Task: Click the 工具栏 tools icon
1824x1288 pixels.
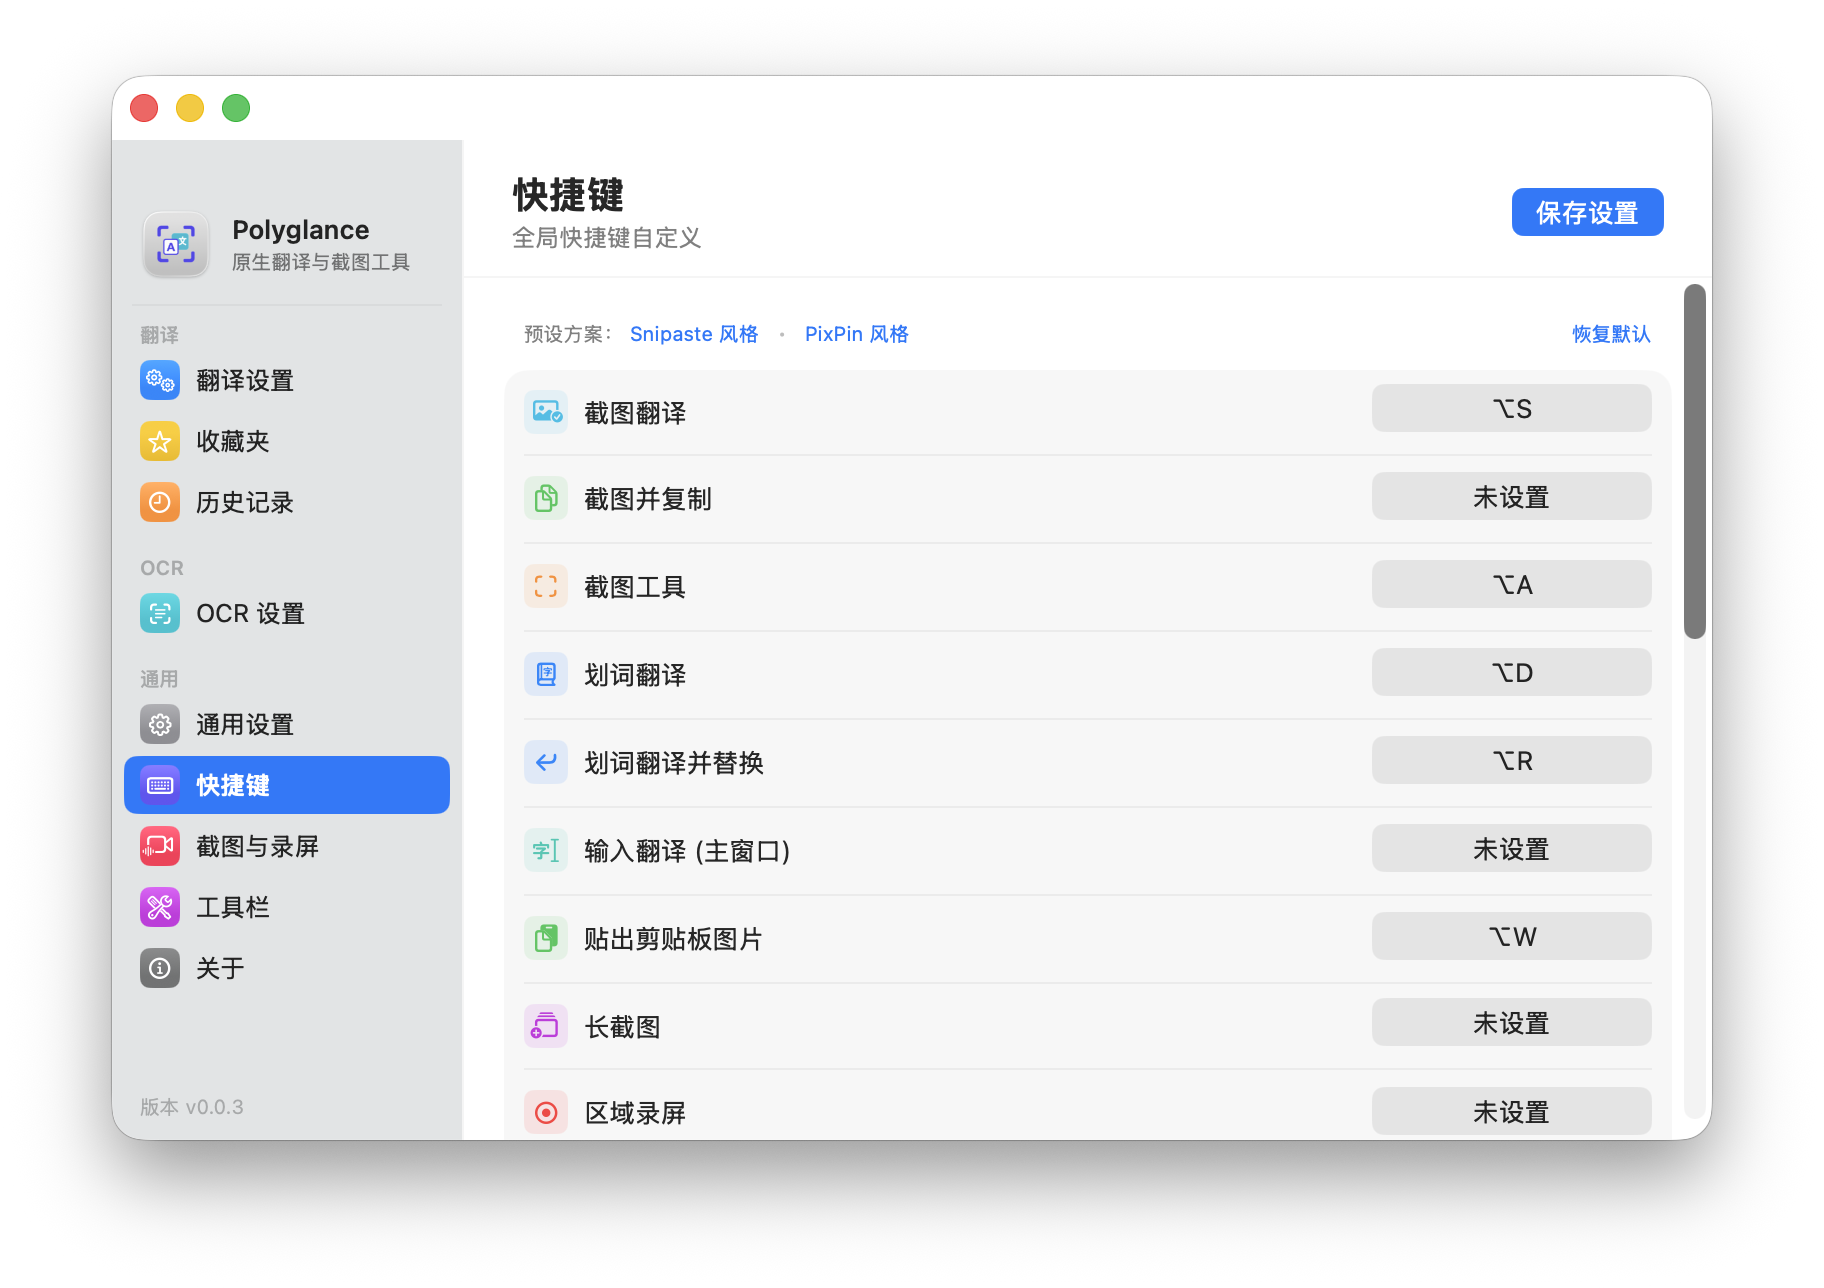Action: click(160, 907)
